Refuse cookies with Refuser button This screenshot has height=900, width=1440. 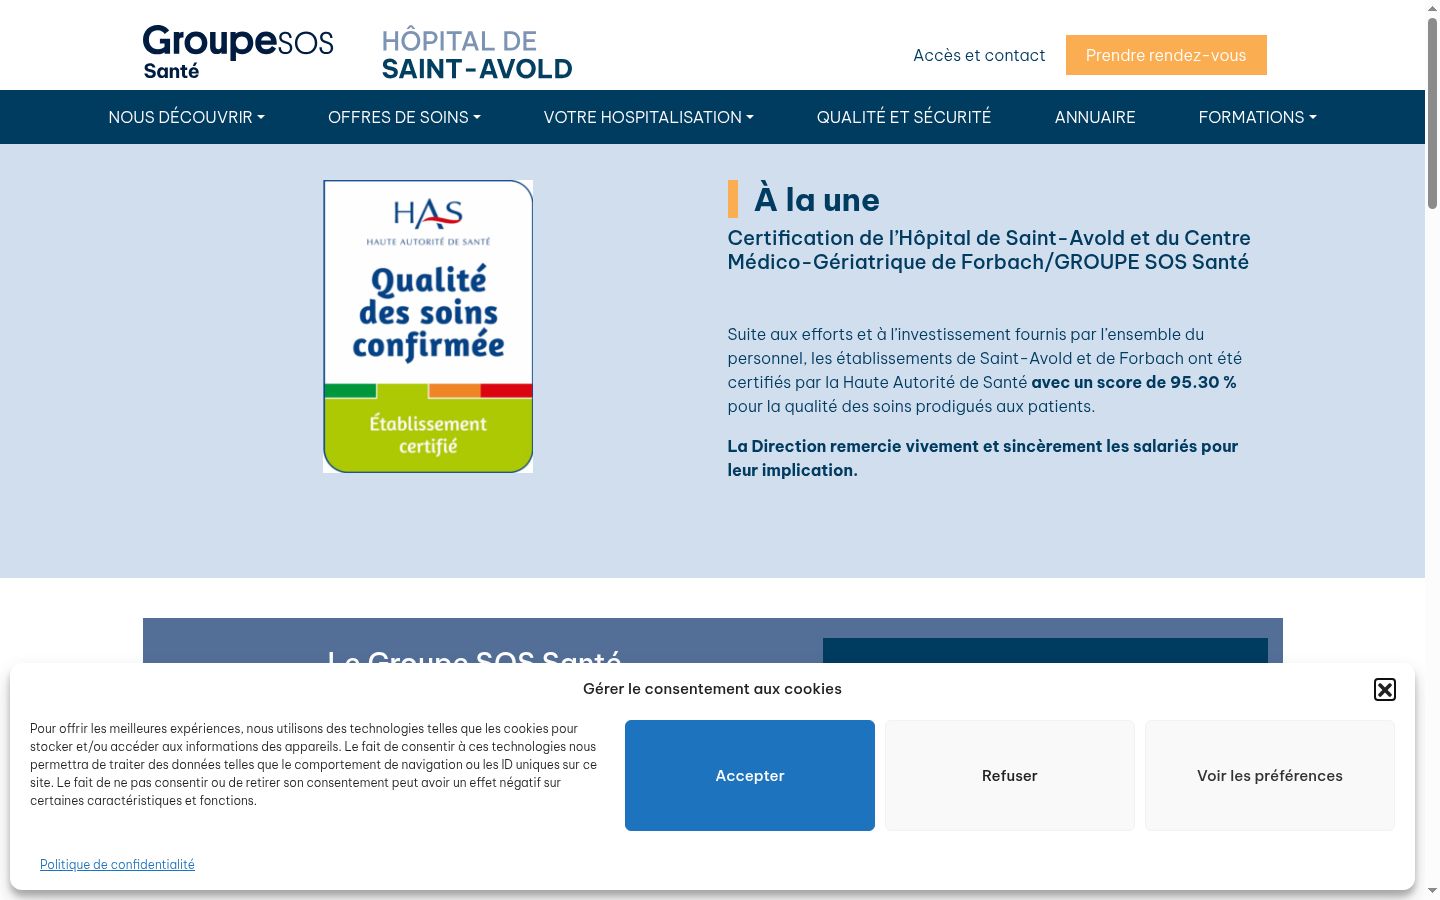(x=1010, y=775)
